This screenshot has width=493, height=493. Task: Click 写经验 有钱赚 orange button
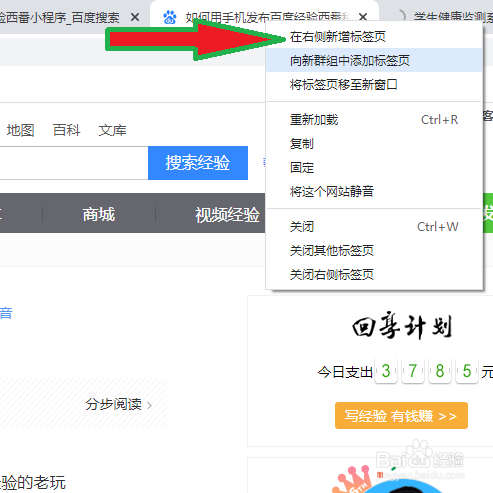point(401,416)
